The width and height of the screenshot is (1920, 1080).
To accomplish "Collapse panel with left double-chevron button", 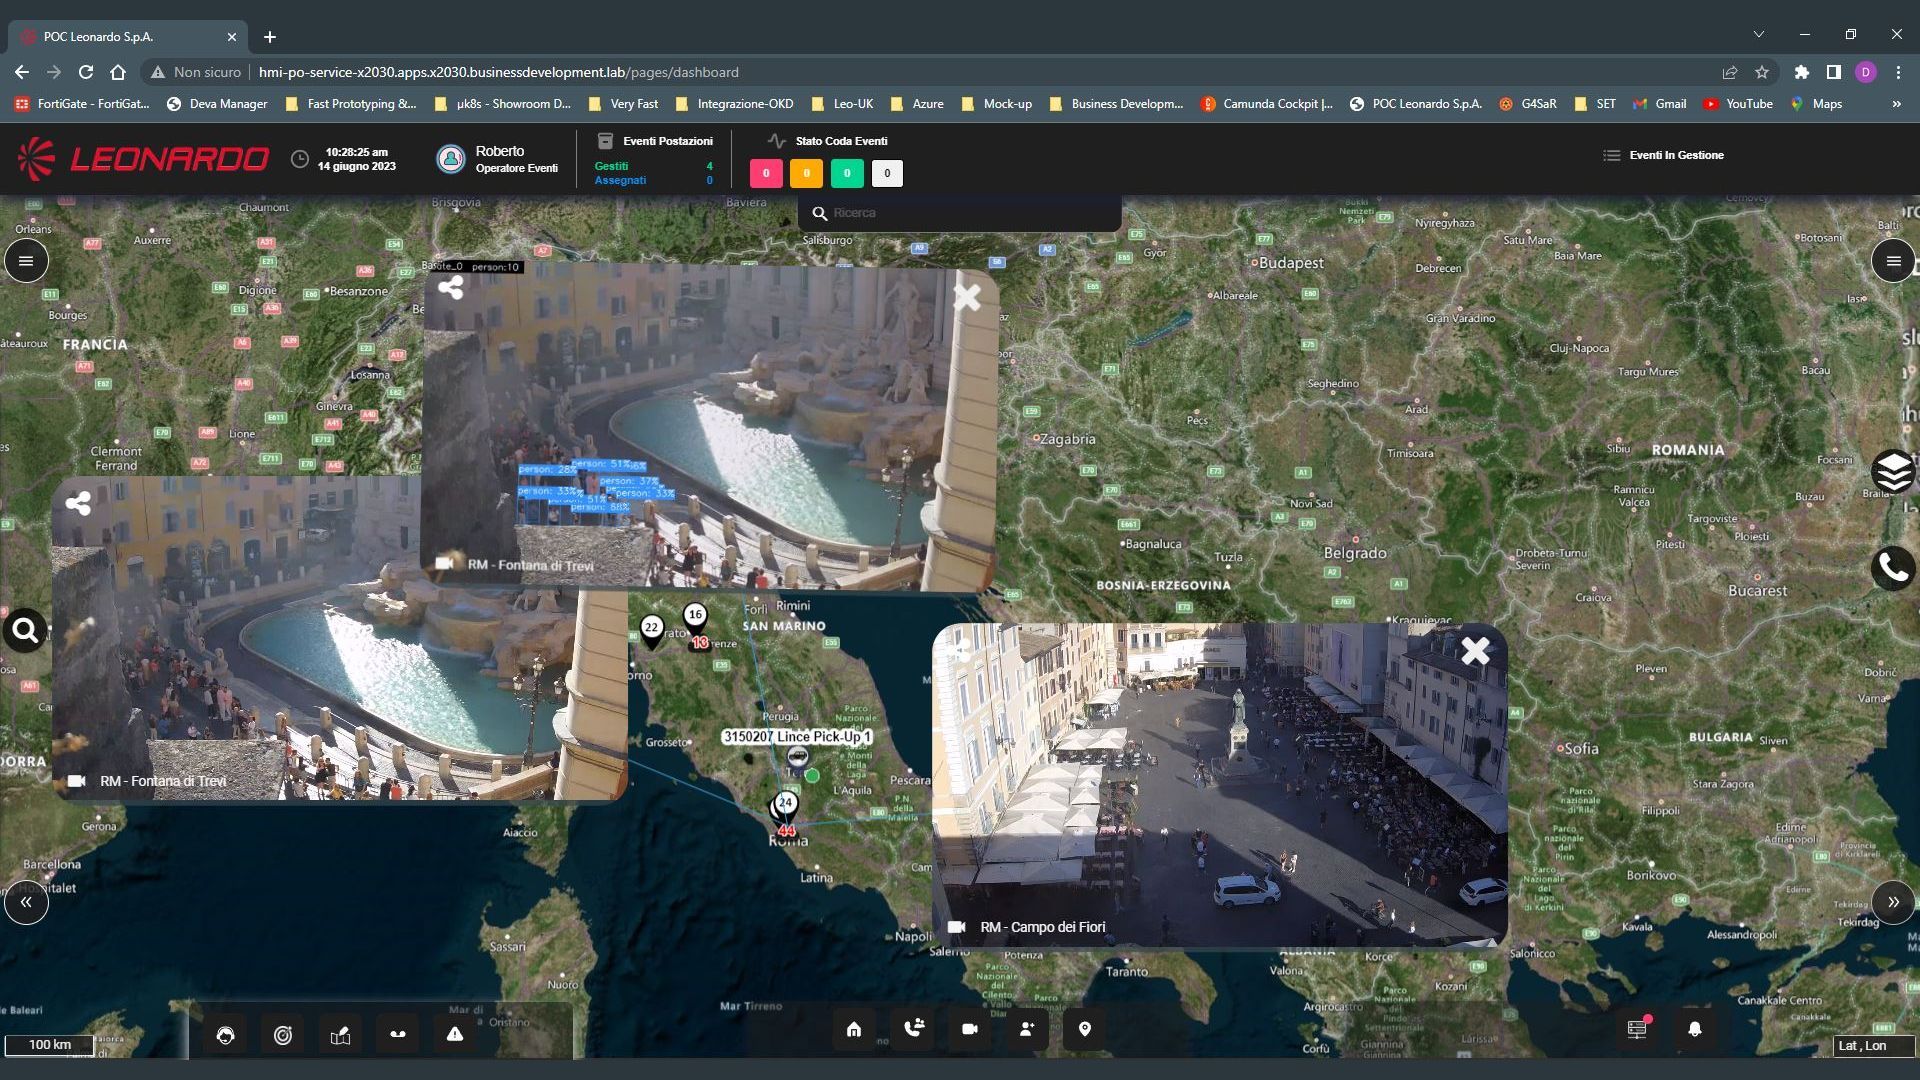I will tap(27, 902).
